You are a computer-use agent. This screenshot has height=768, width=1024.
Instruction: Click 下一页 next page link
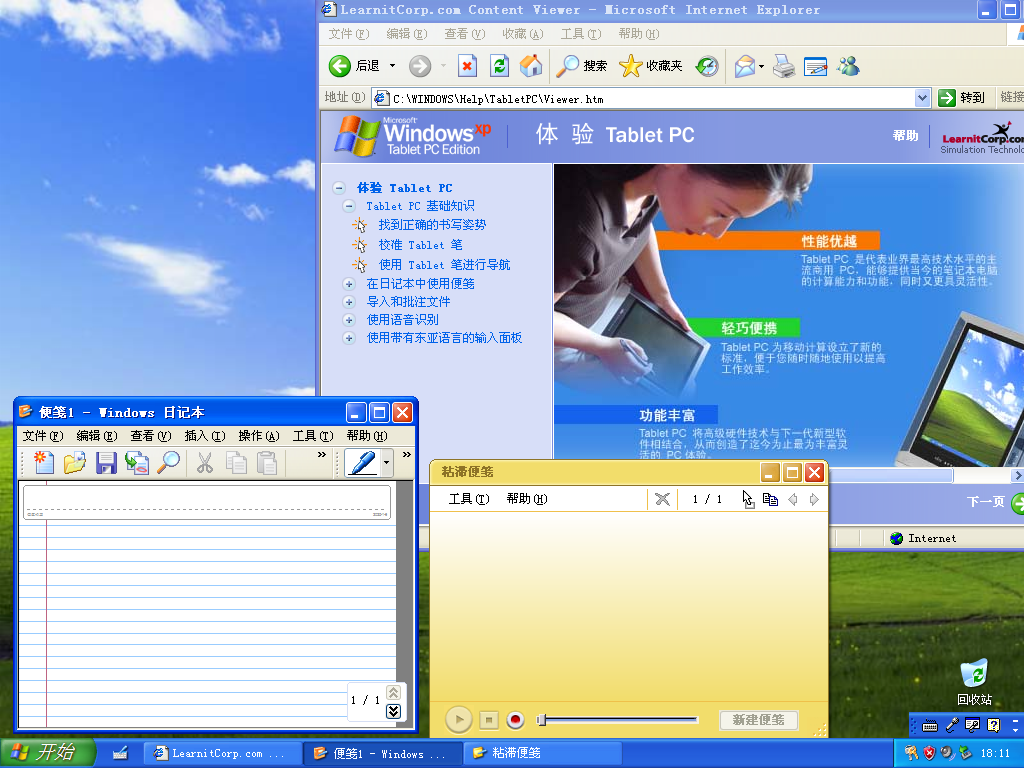[985, 502]
